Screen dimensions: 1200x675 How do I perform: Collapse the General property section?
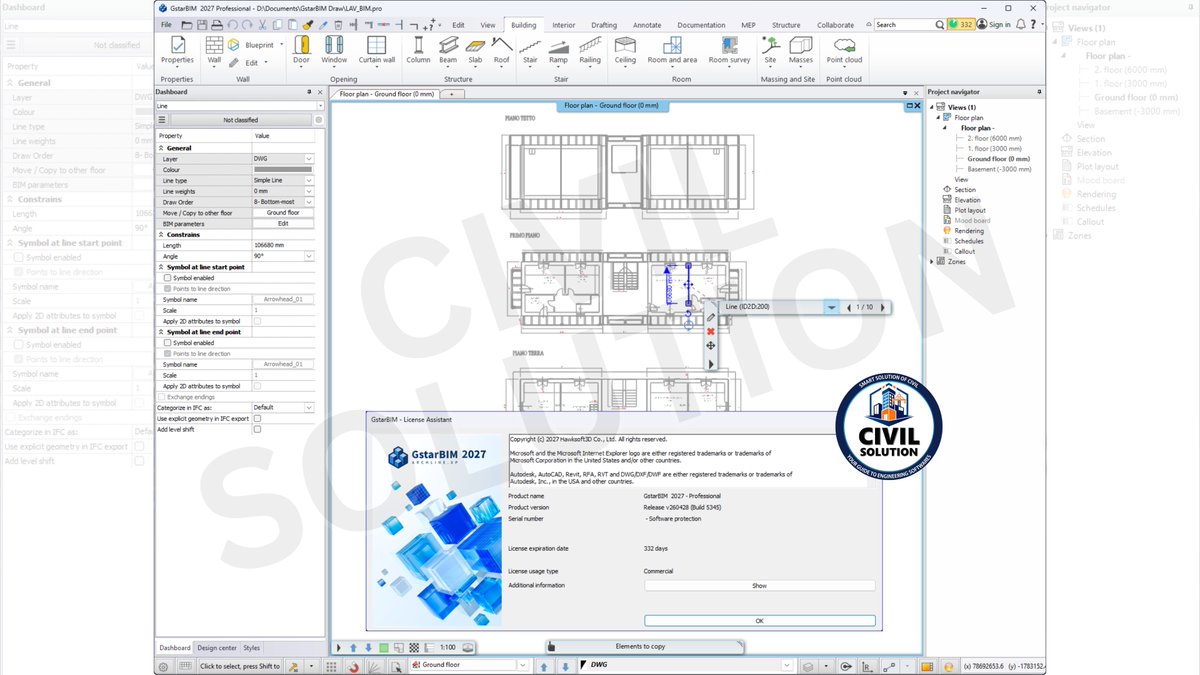161,148
